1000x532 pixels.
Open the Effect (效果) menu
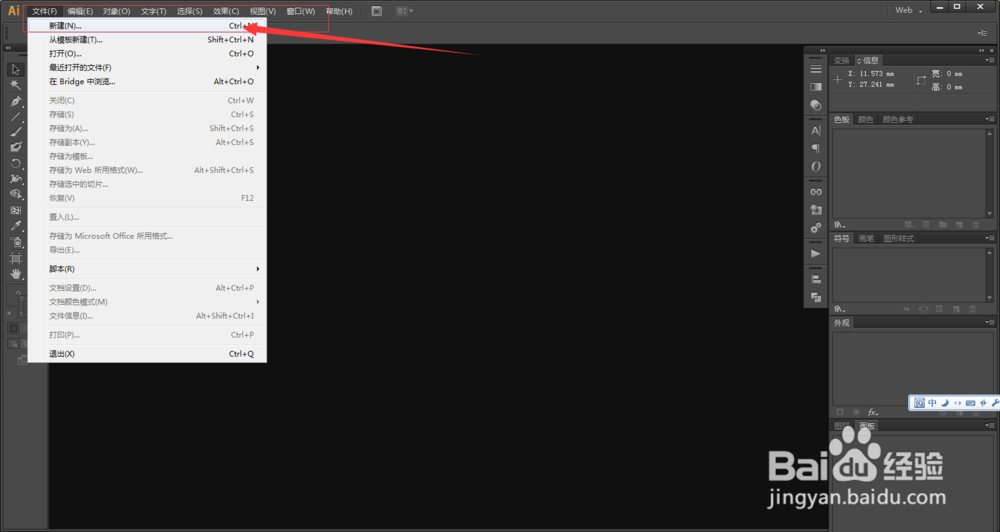tap(226, 11)
